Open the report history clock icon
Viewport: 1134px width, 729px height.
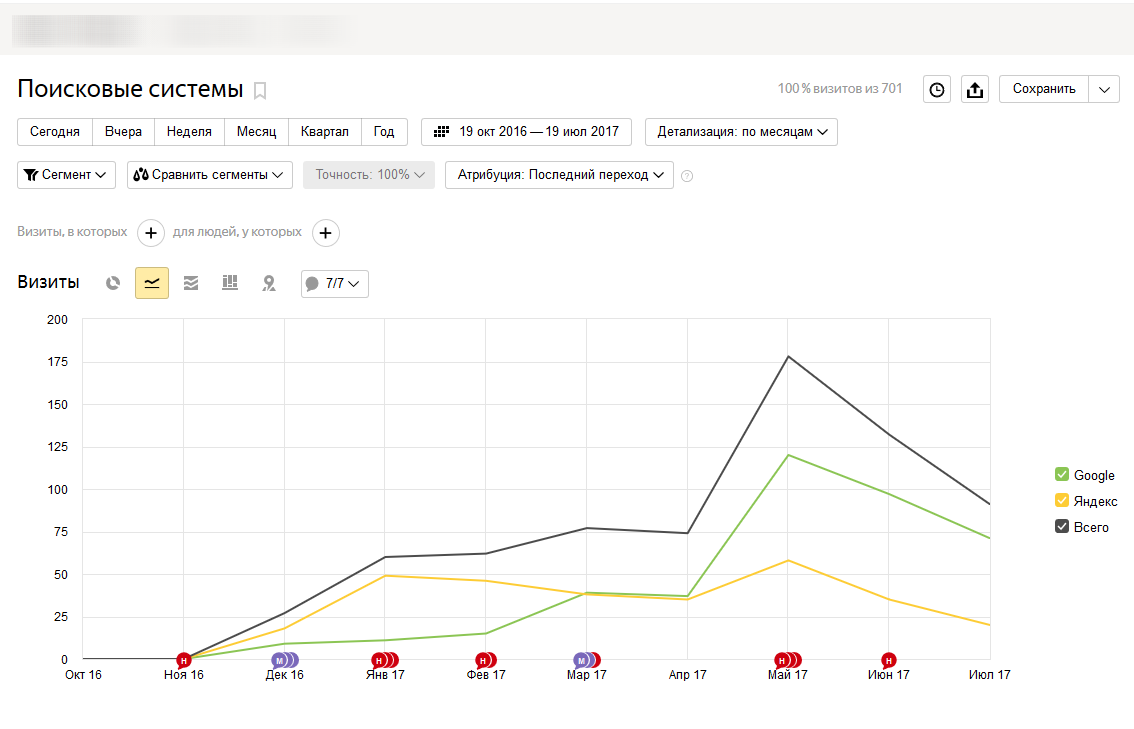click(936, 89)
